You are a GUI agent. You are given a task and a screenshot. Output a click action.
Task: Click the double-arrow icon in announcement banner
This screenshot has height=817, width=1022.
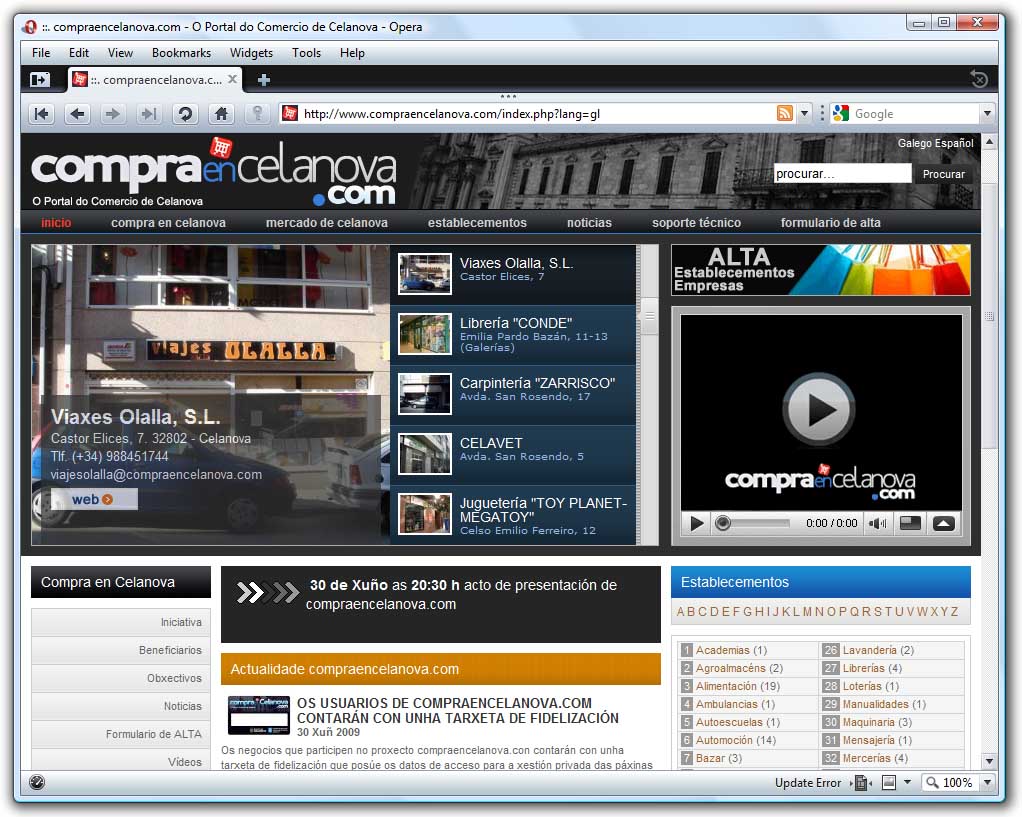pyautogui.click(x=267, y=592)
